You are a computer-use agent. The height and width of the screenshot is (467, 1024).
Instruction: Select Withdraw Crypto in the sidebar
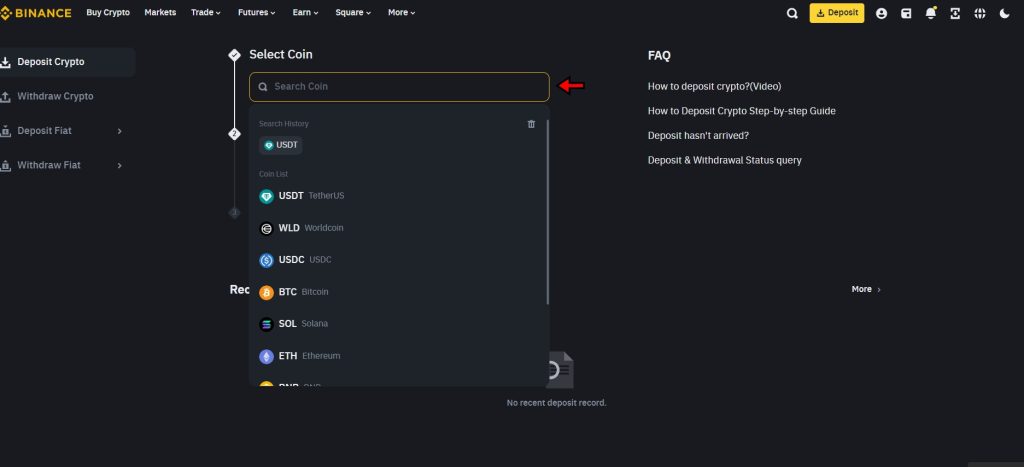pos(55,97)
